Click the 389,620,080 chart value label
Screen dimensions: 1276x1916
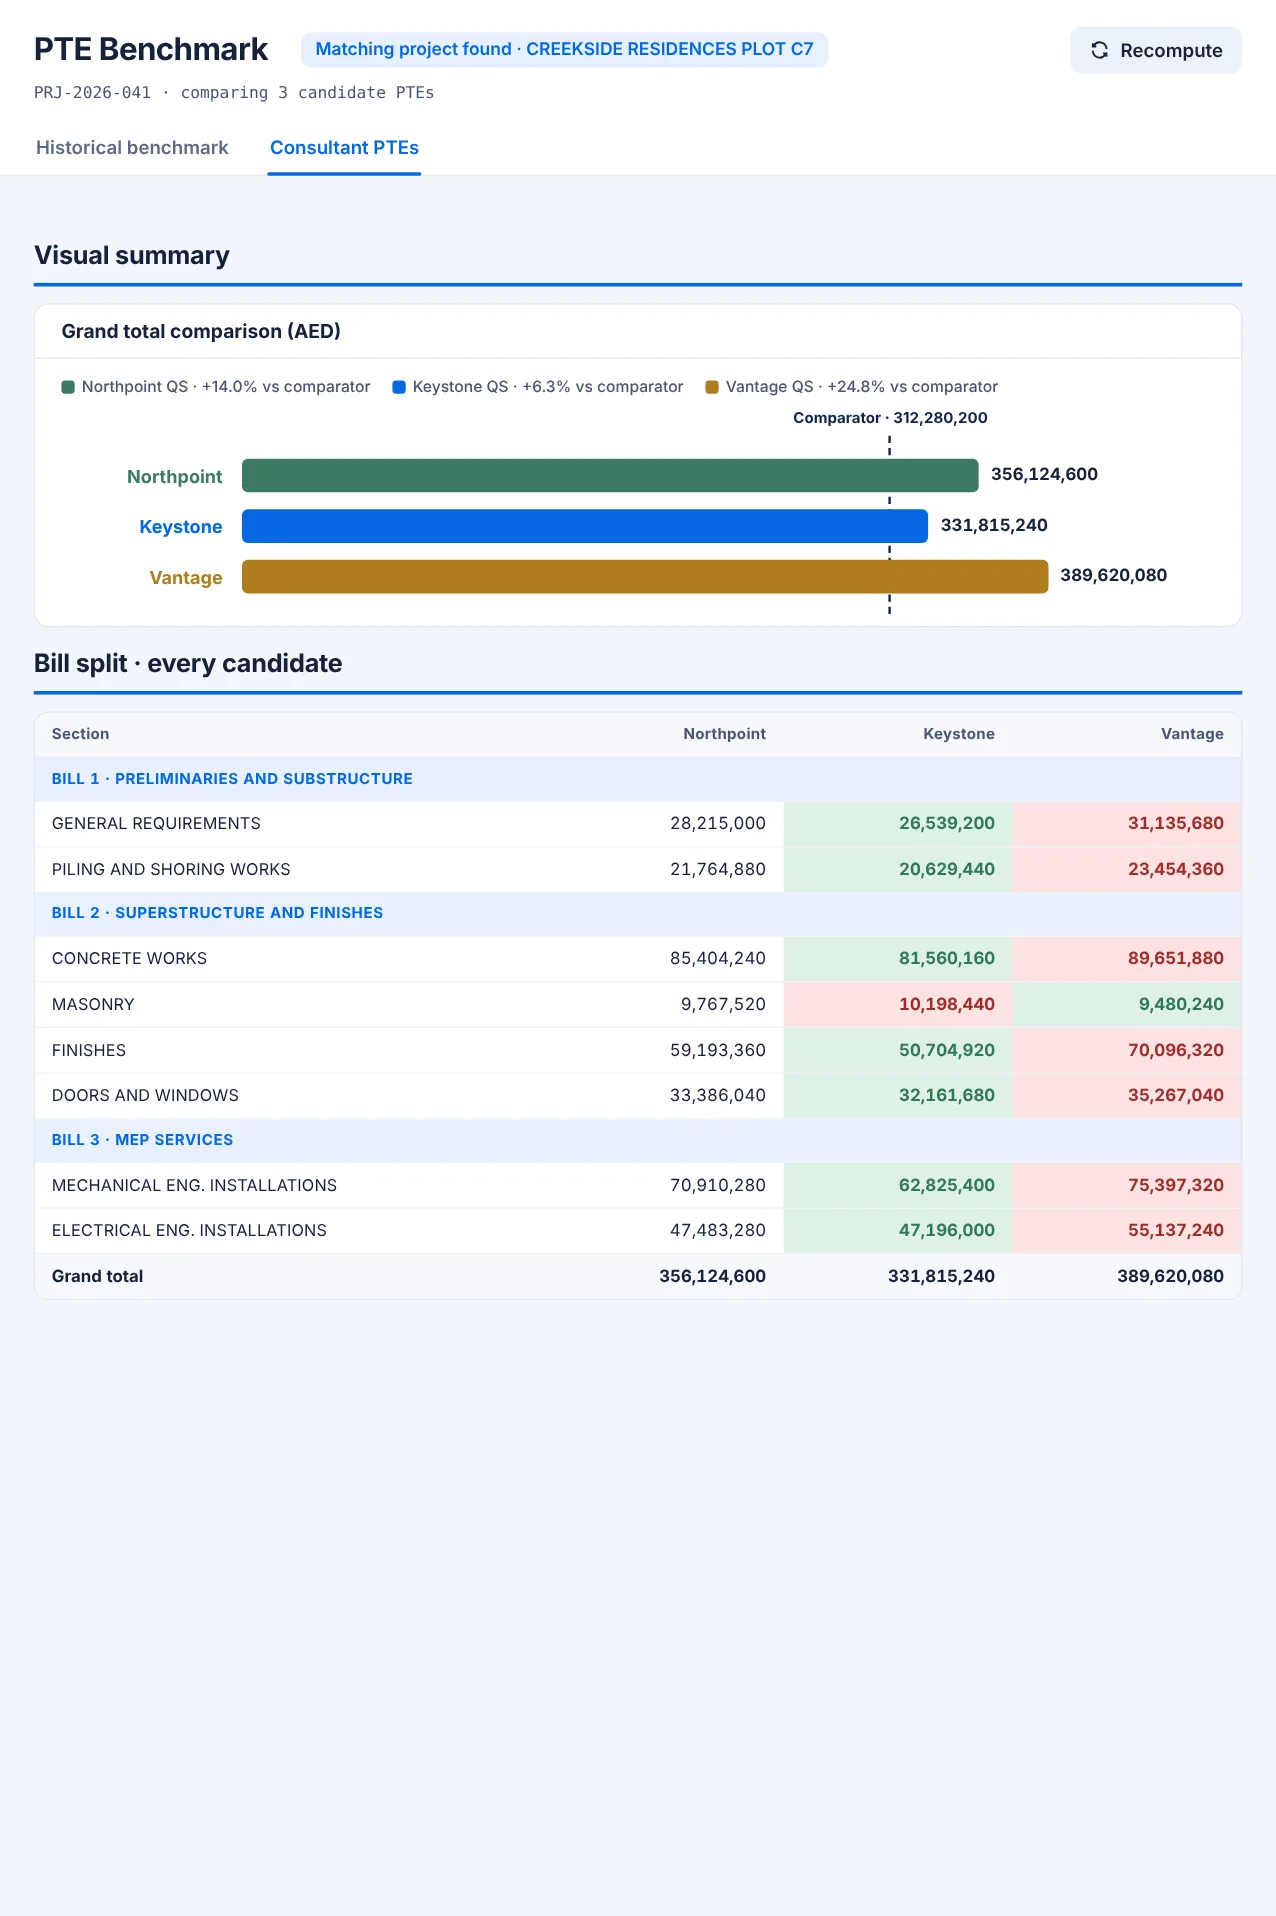(x=1113, y=575)
